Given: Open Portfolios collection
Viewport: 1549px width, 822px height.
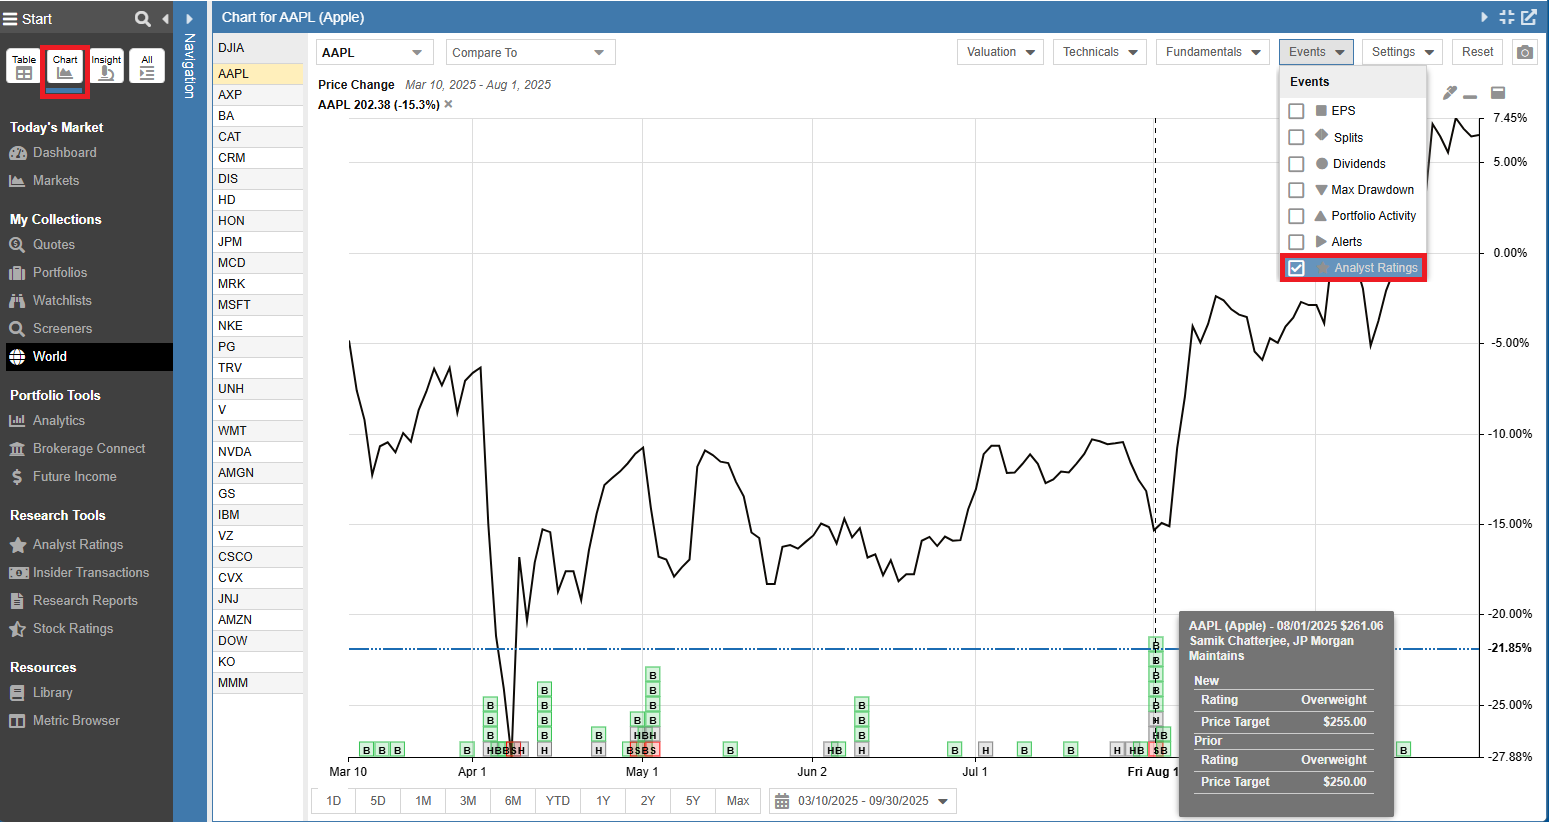Looking at the screenshot, I should [x=60, y=273].
